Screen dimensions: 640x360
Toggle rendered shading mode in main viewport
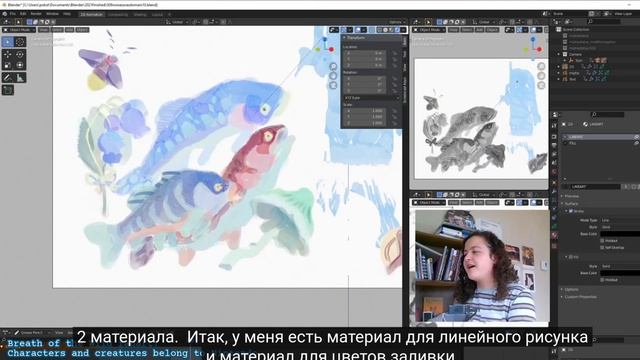click(x=397, y=30)
